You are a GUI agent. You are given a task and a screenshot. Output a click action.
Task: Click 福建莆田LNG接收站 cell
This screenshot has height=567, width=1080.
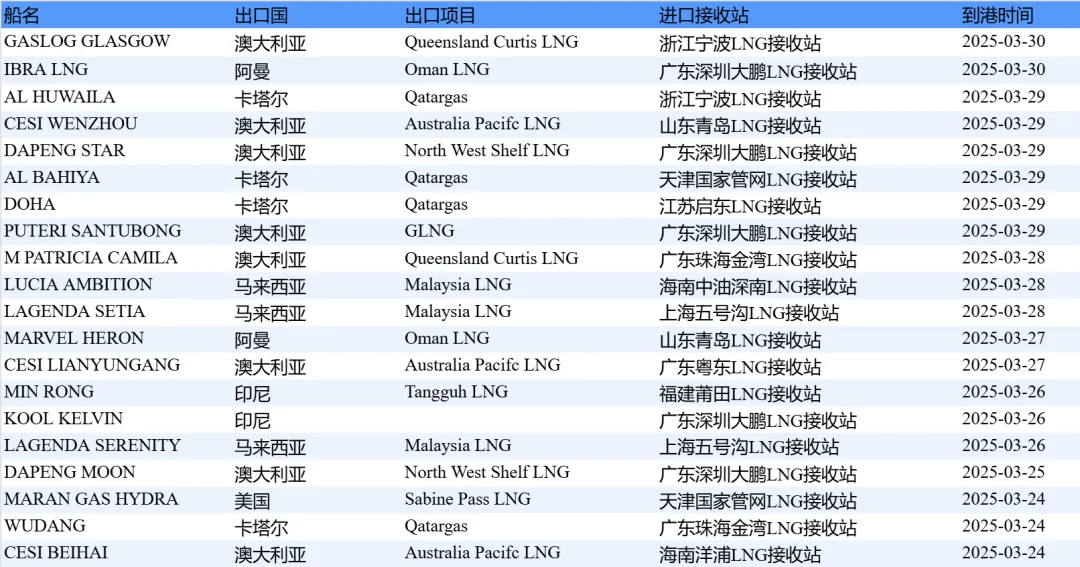pyautogui.click(x=740, y=393)
